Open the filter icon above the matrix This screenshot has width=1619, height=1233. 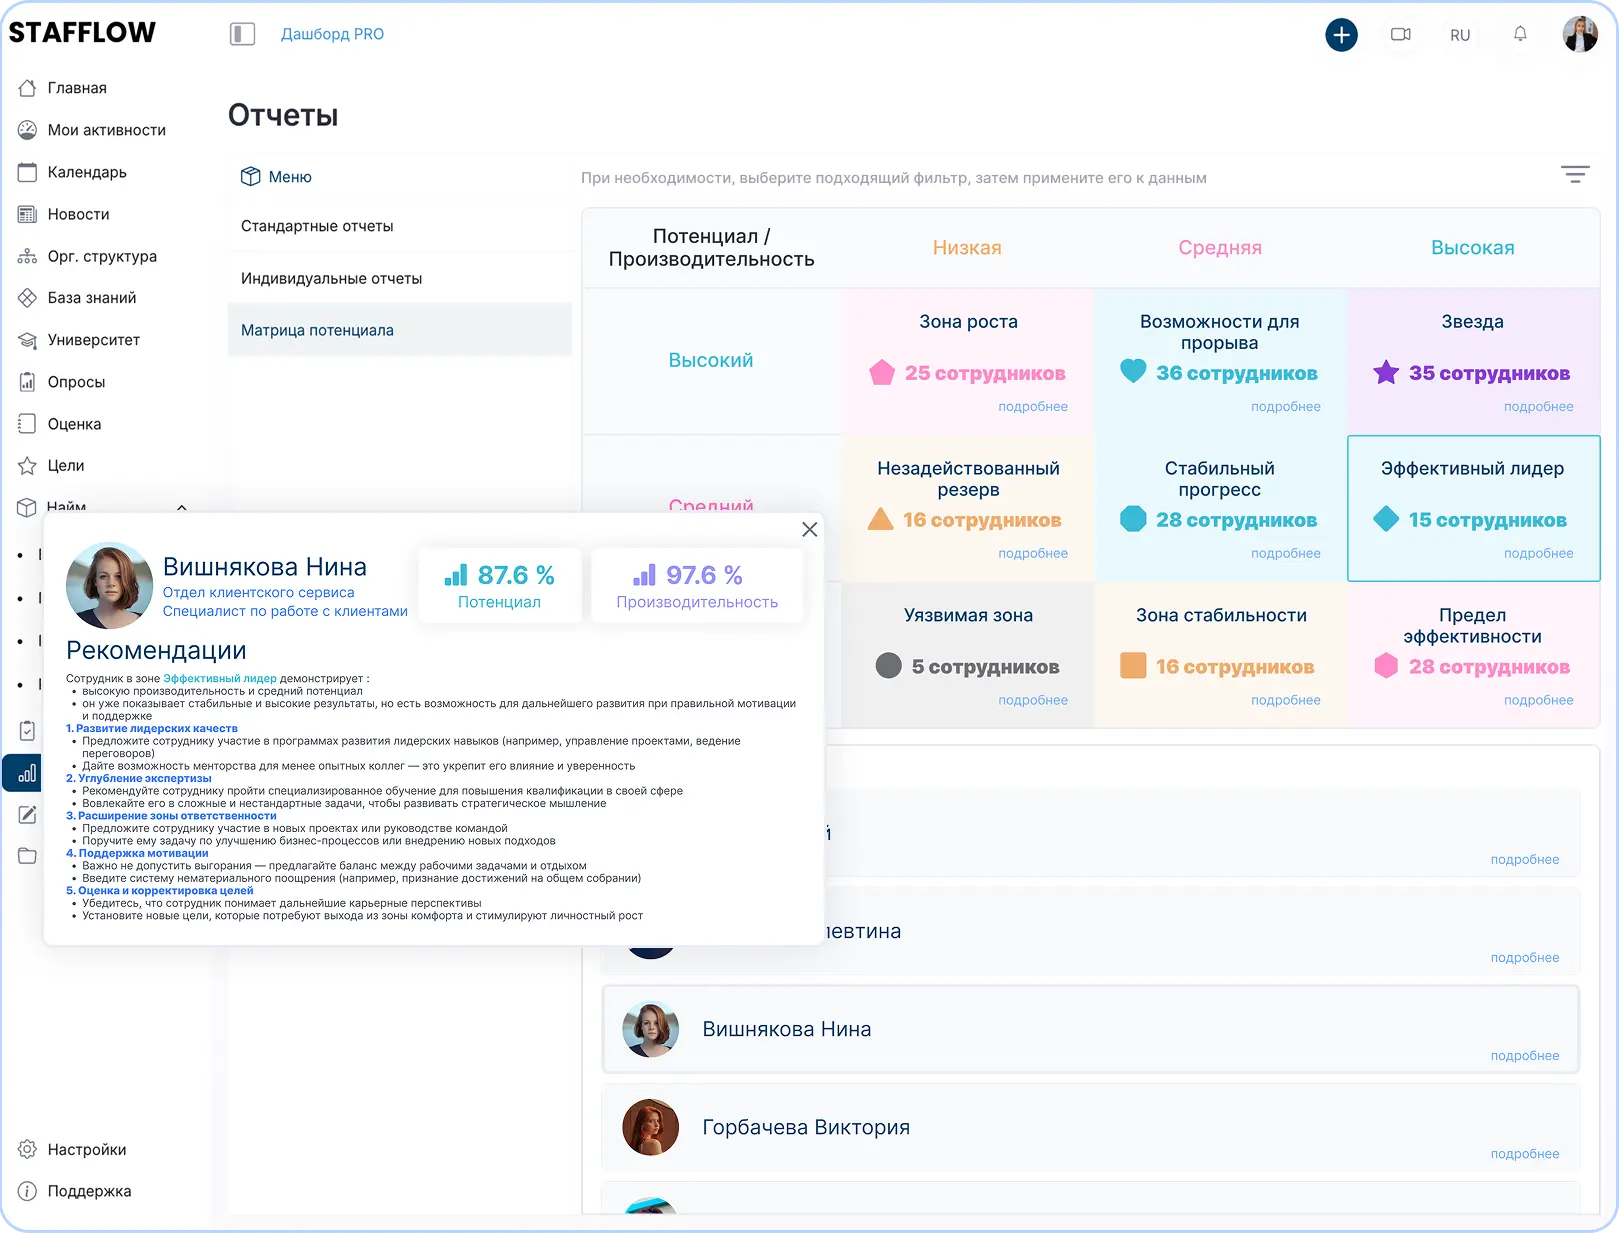(1574, 175)
